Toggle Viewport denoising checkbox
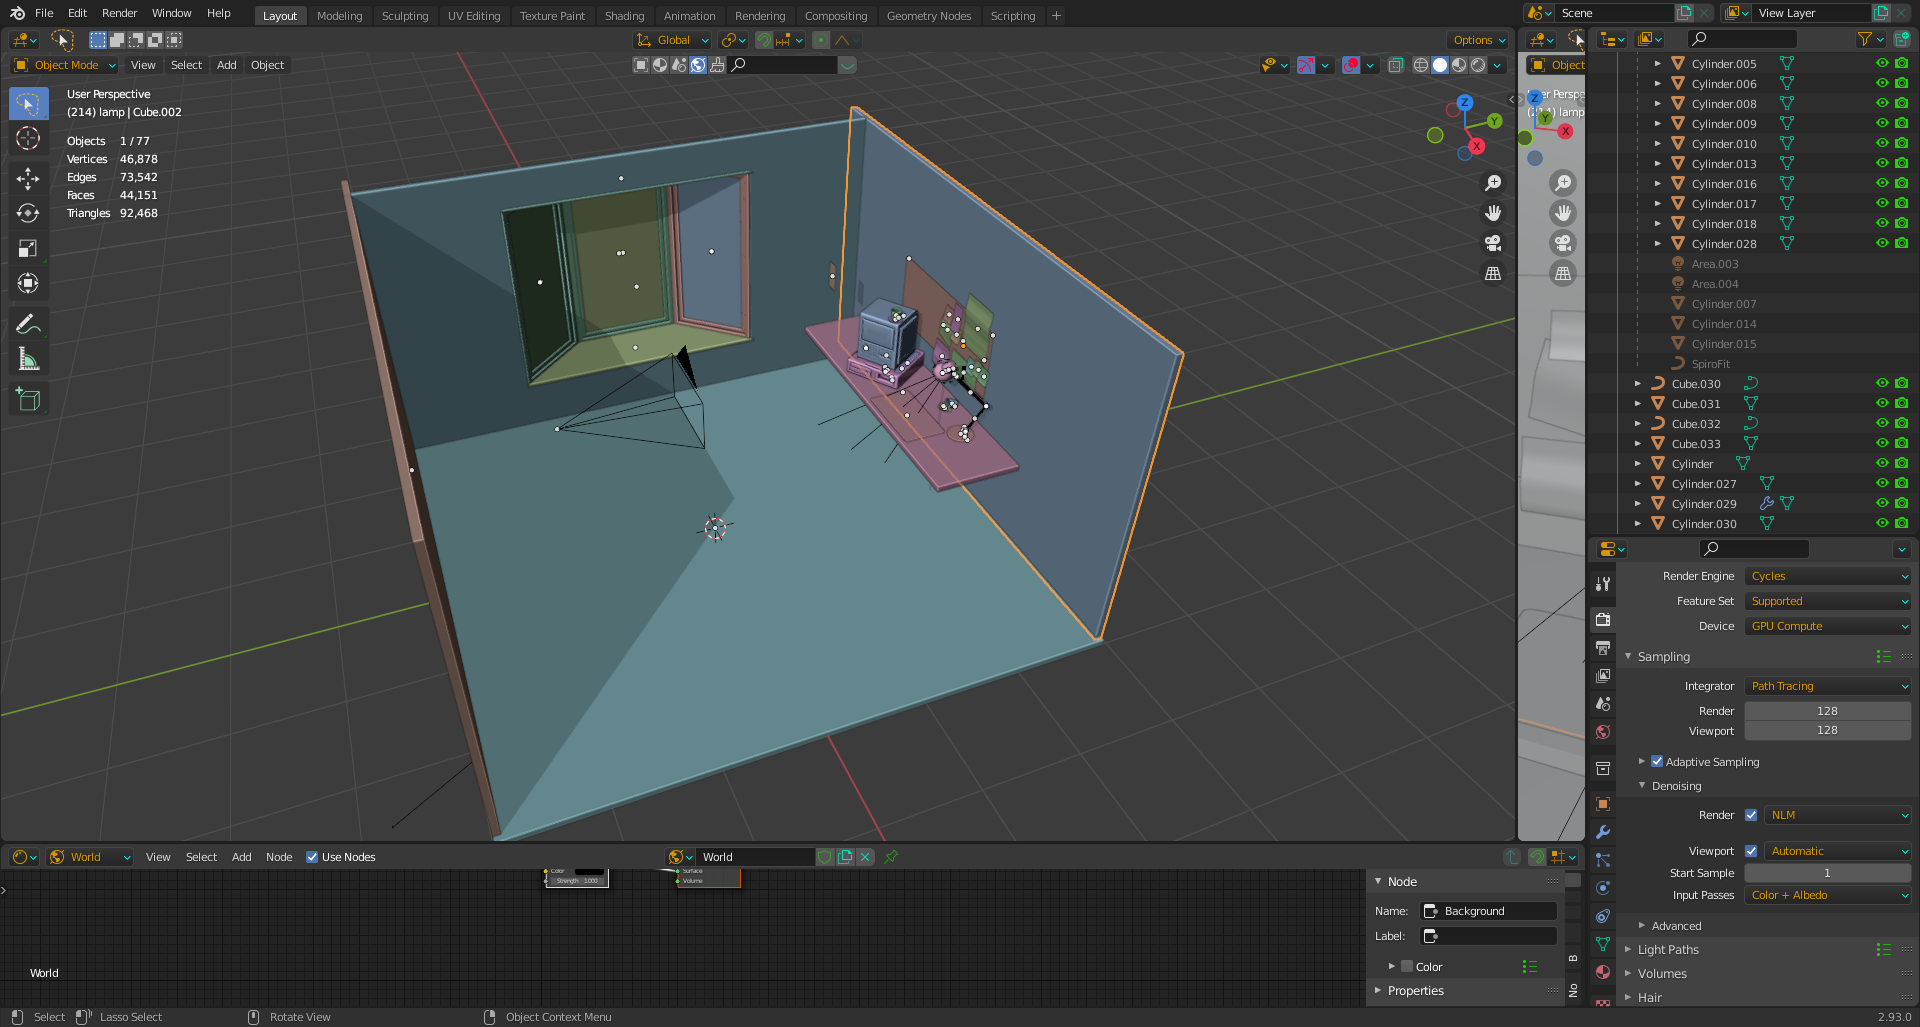 tap(1751, 851)
